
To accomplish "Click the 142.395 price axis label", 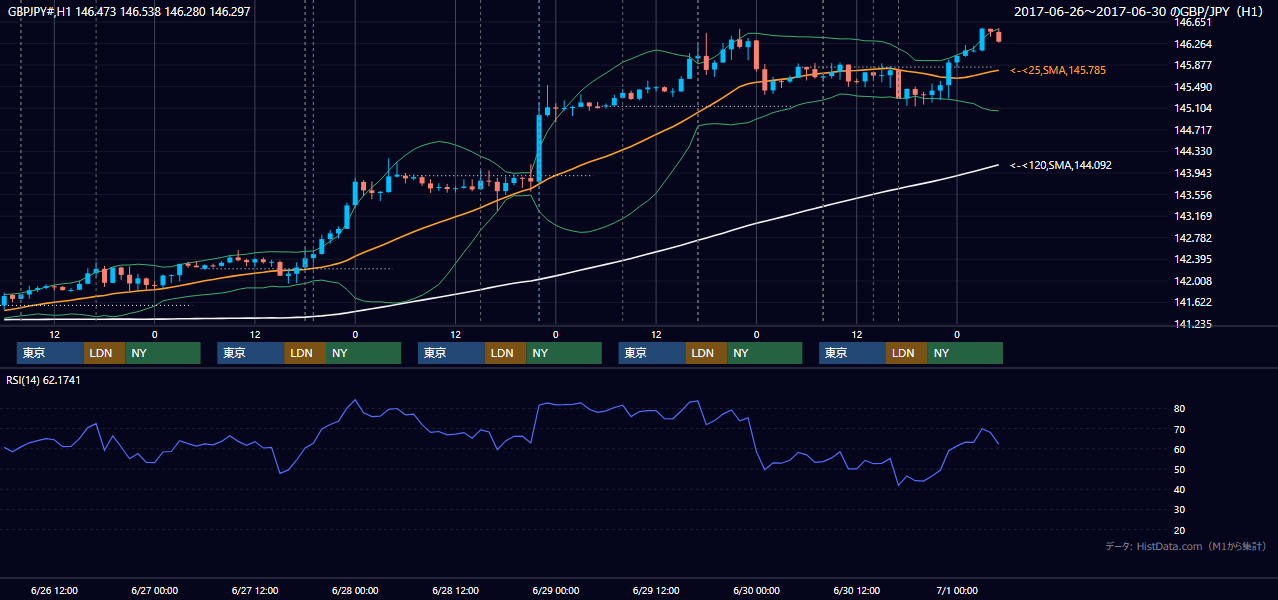I will [x=1193, y=259].
